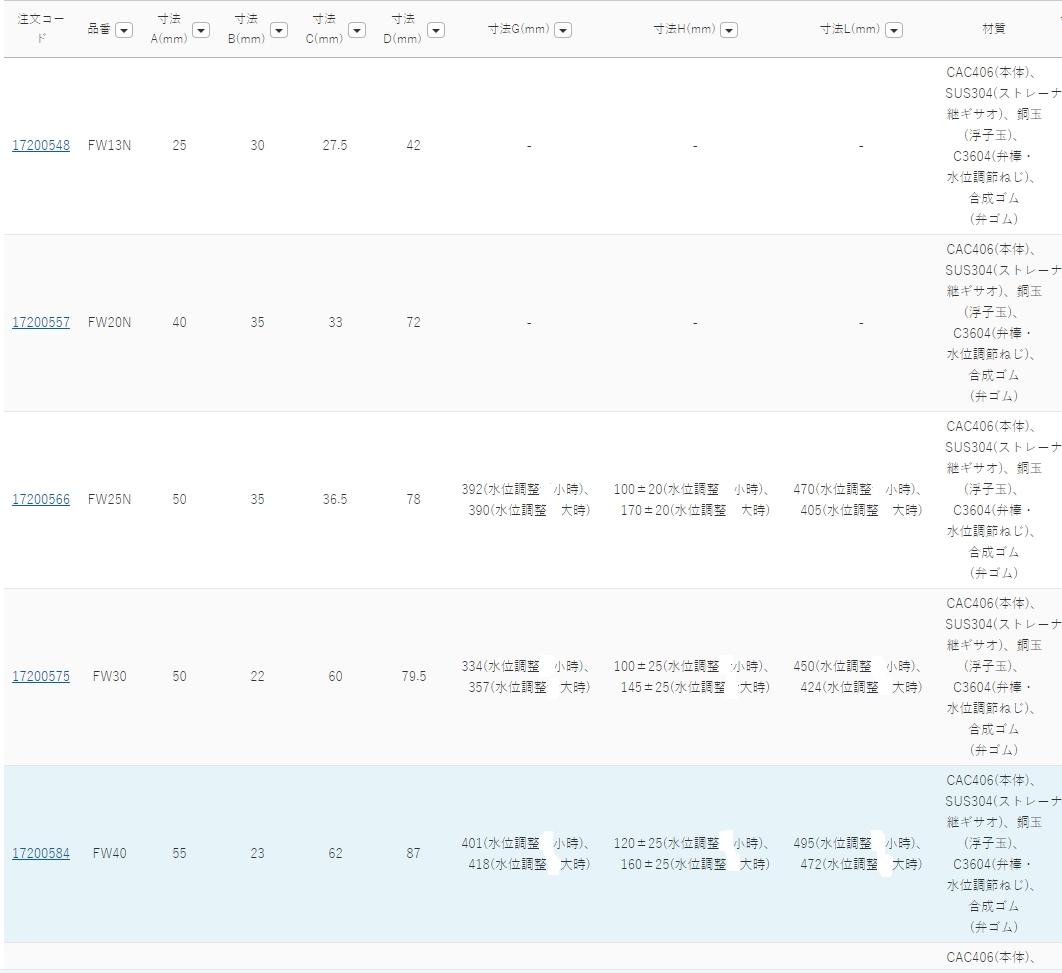The width and height of the screenshot is (1062, 973).
Task: Open the highlighted 17200584 order link
Action: coord(41,854)
